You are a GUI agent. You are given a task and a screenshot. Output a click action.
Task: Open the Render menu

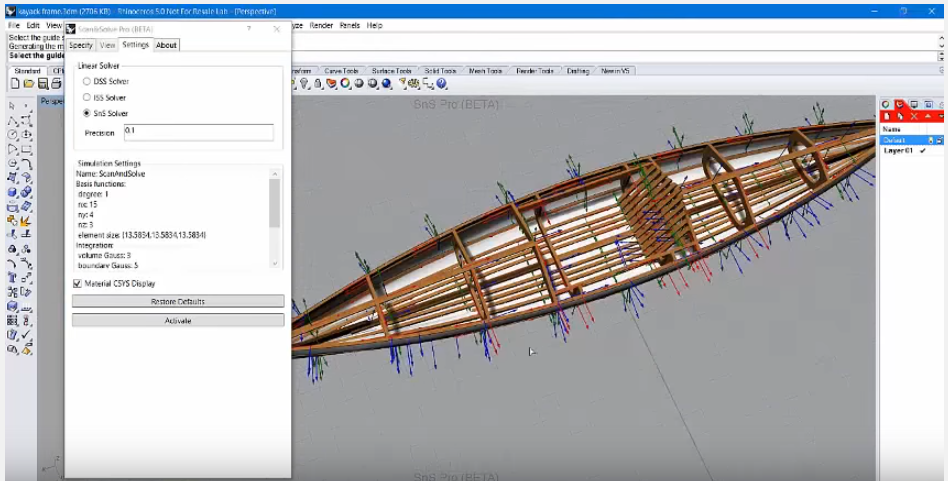(x=321, y=25)
